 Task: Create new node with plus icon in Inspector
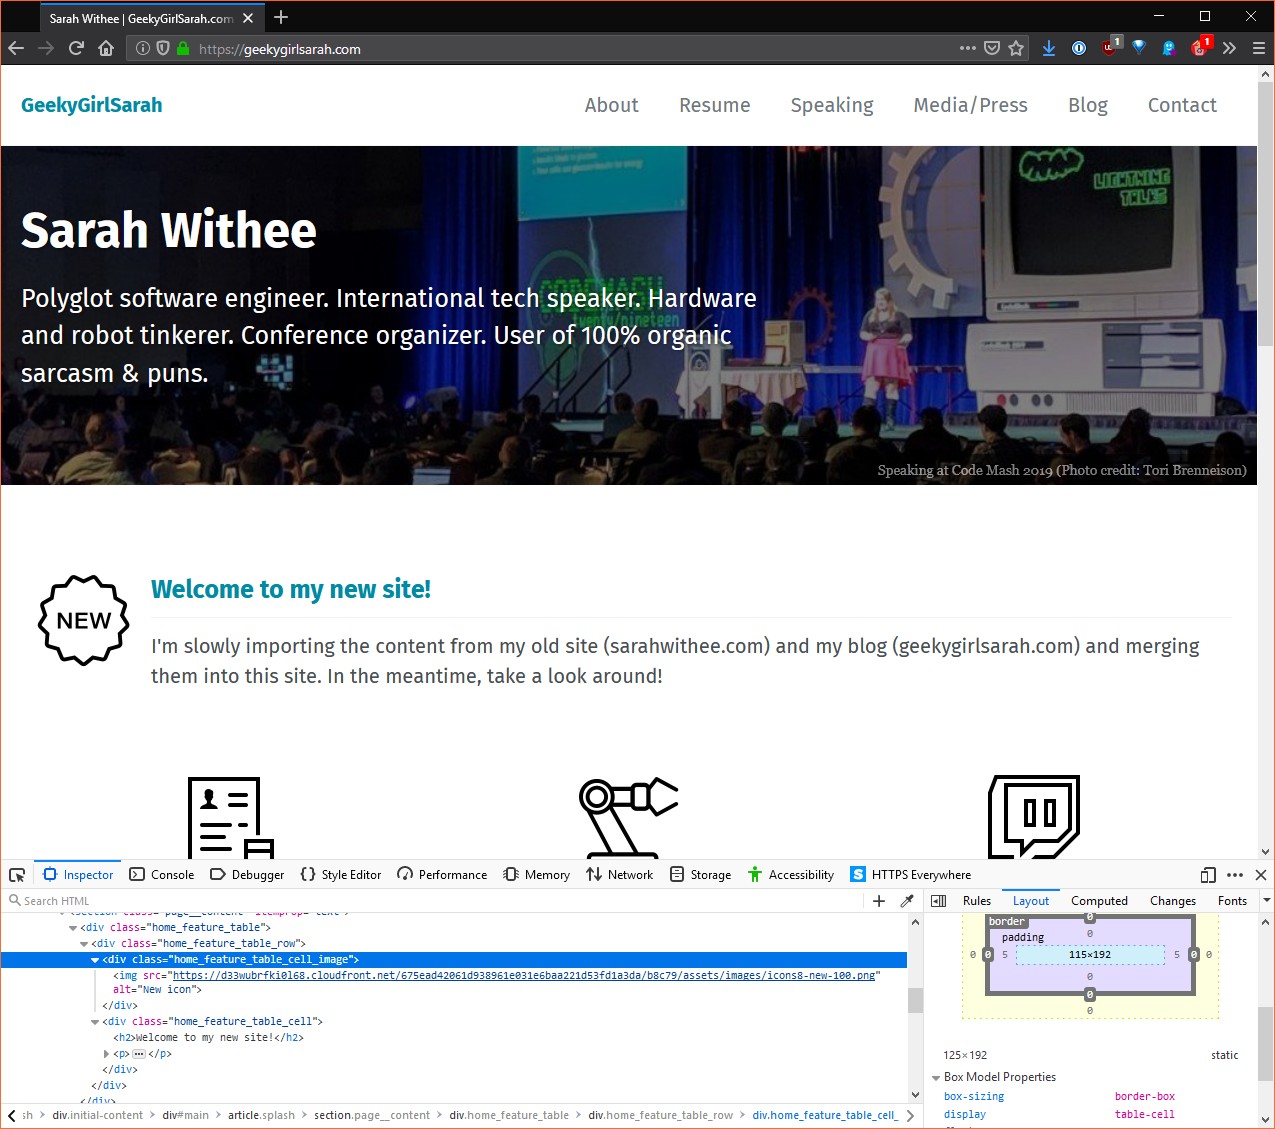[879, 901]
